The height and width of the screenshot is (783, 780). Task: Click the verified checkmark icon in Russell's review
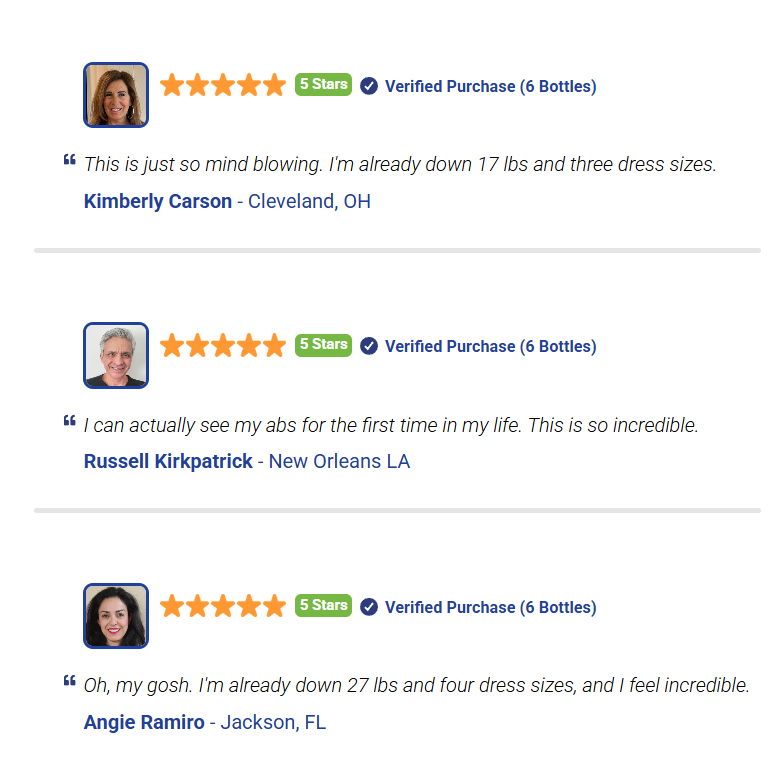point(369,346)
